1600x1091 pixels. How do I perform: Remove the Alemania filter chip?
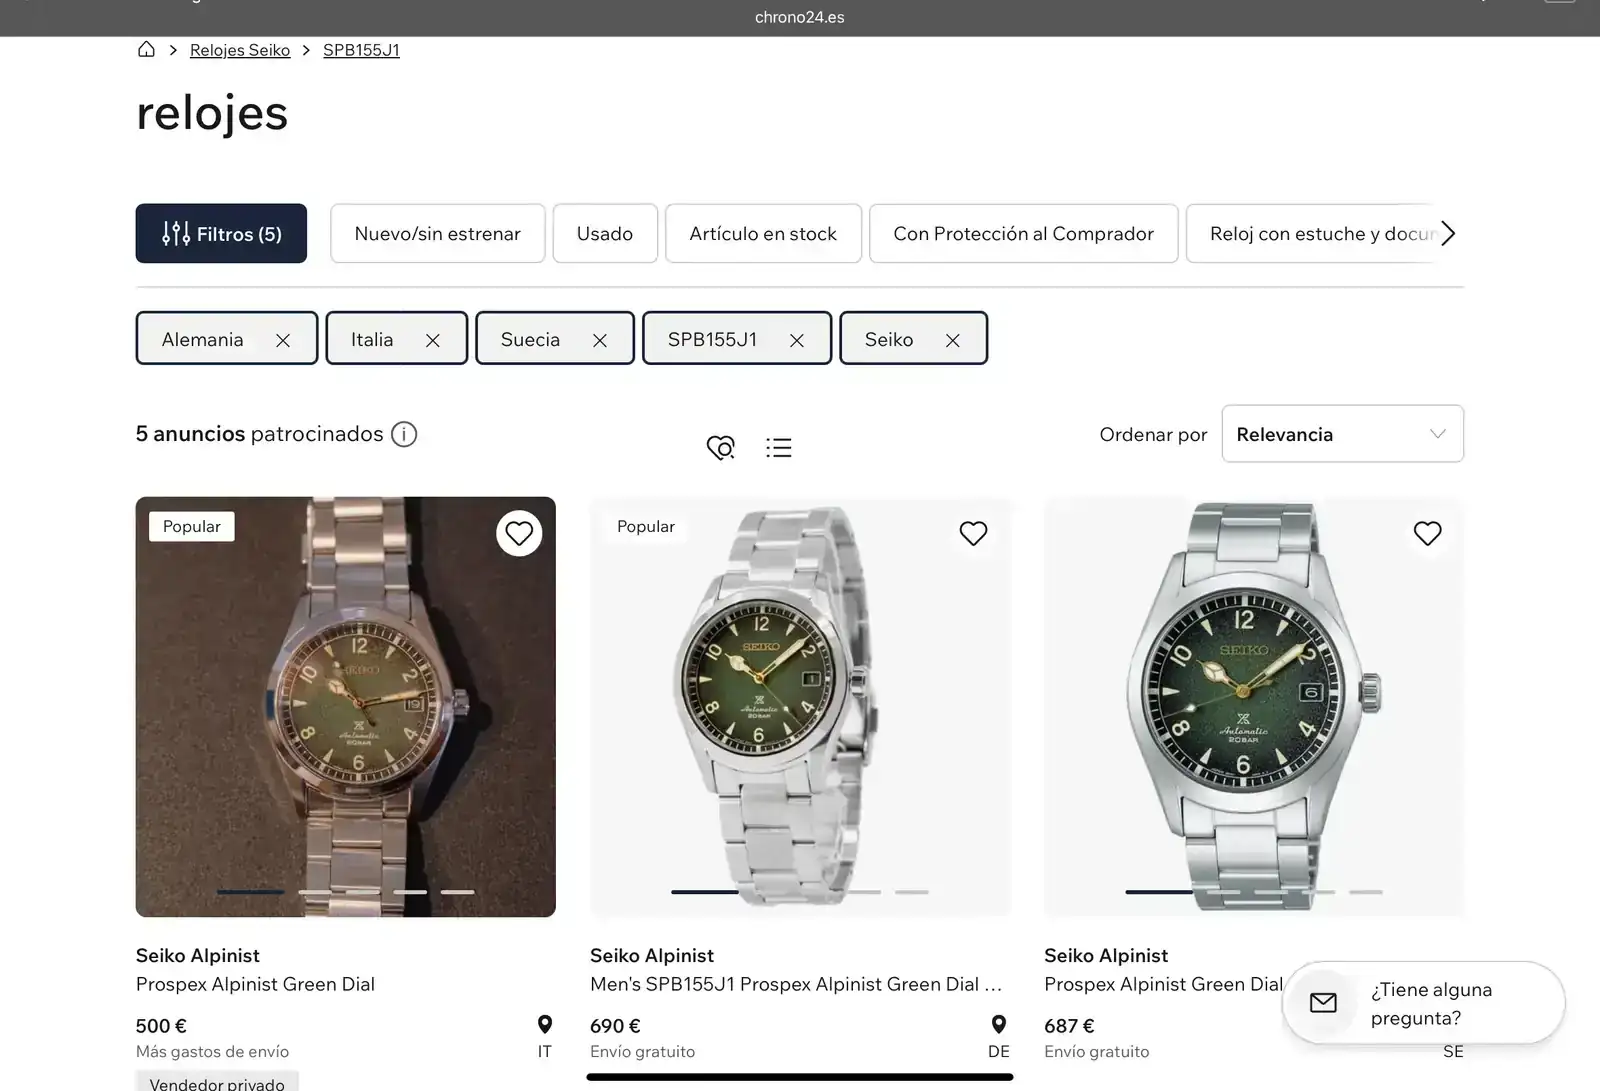click(283, 340)
